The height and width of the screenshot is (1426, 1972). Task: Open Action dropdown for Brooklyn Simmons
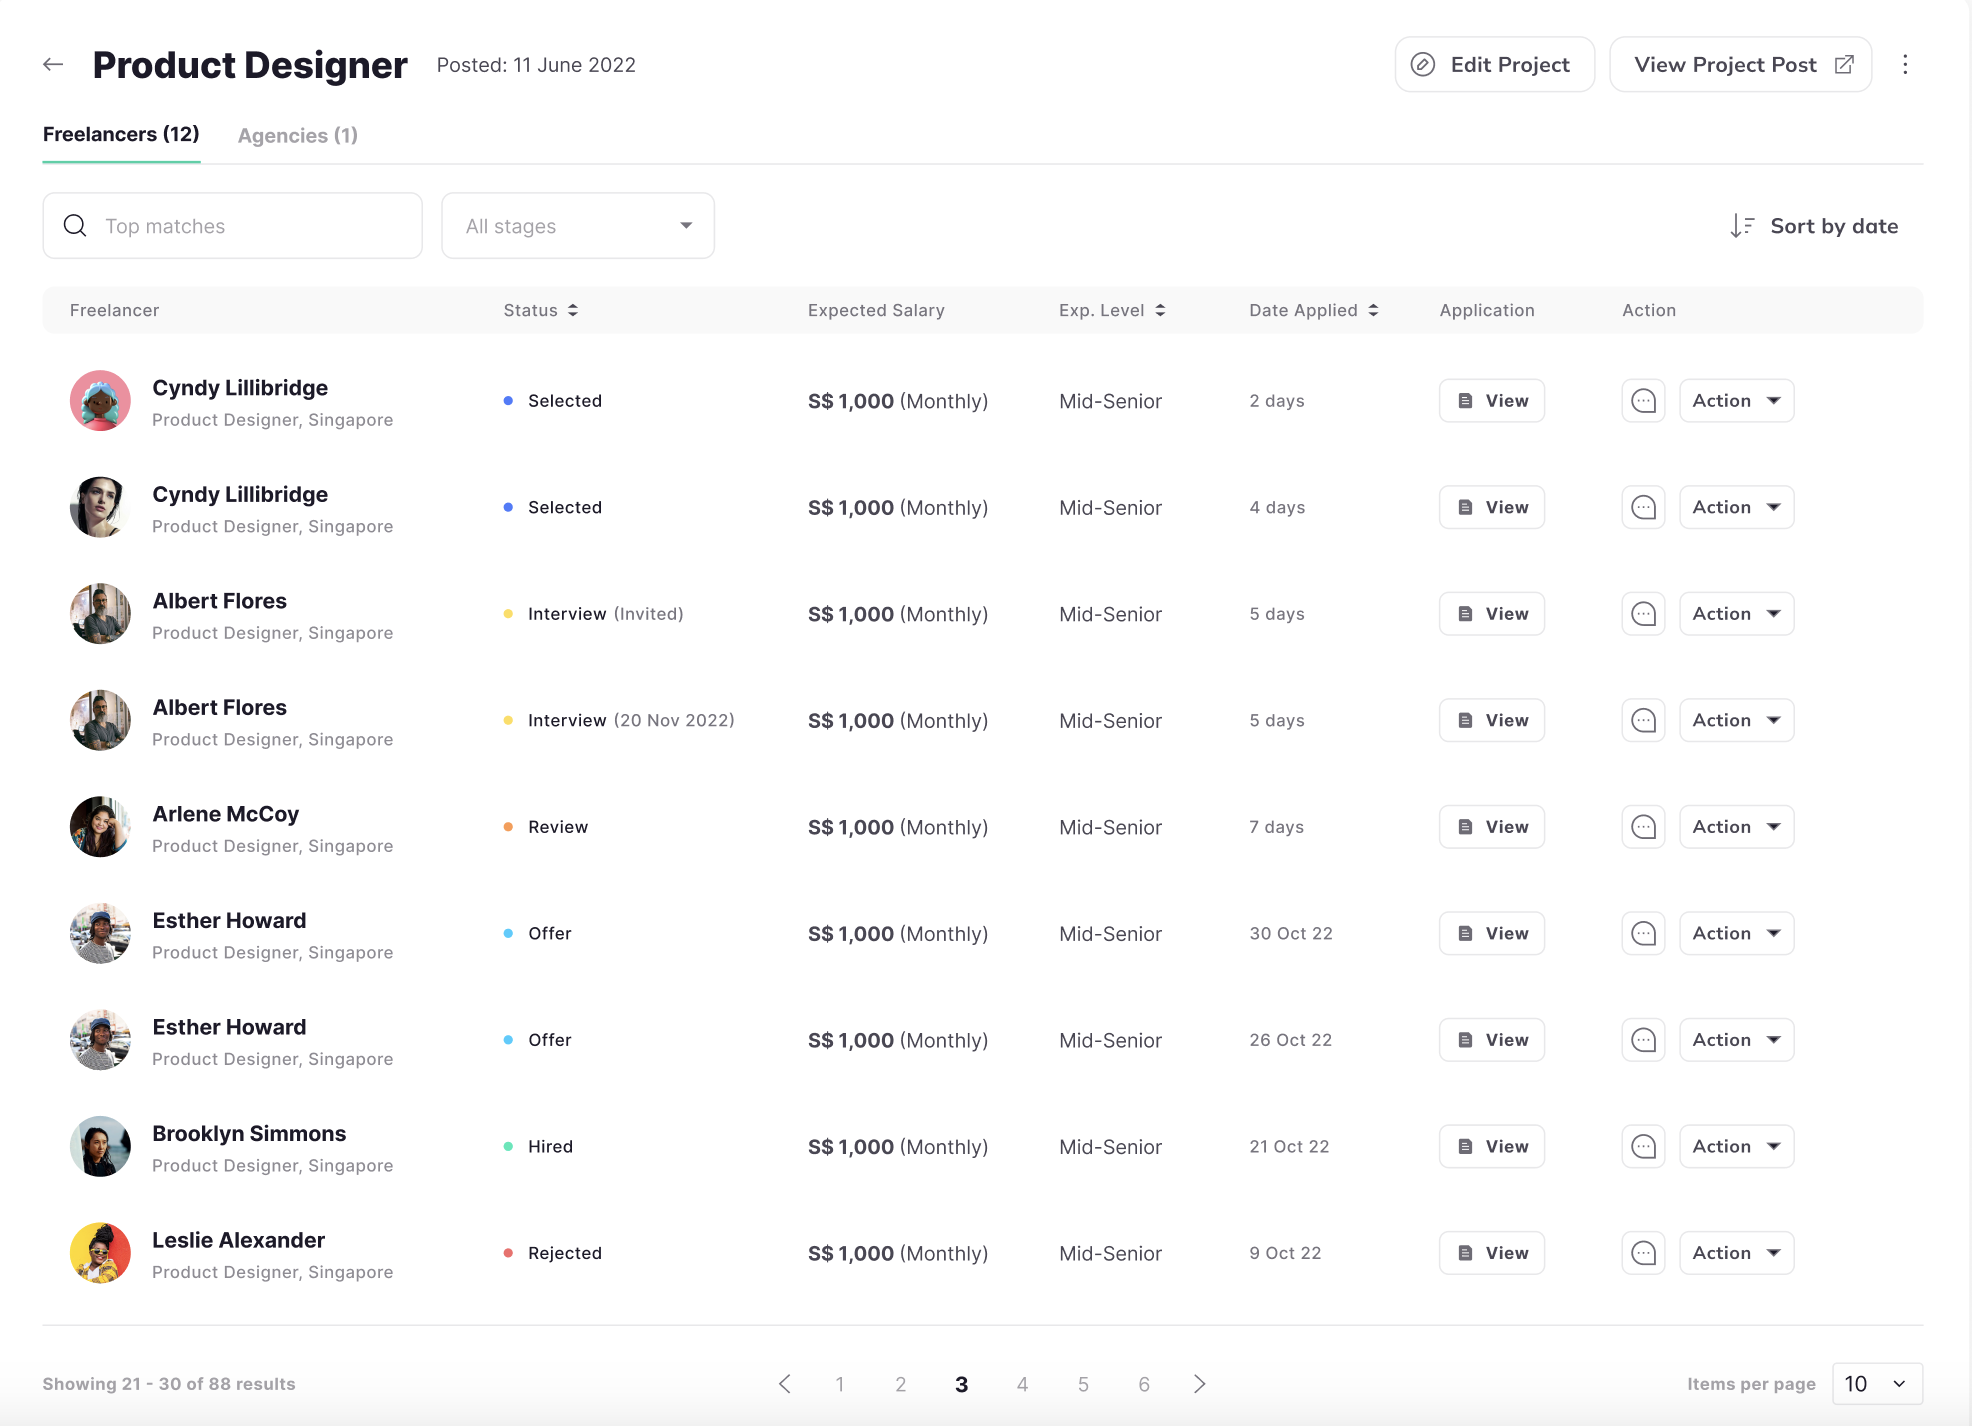[x=1736, y=1147]
